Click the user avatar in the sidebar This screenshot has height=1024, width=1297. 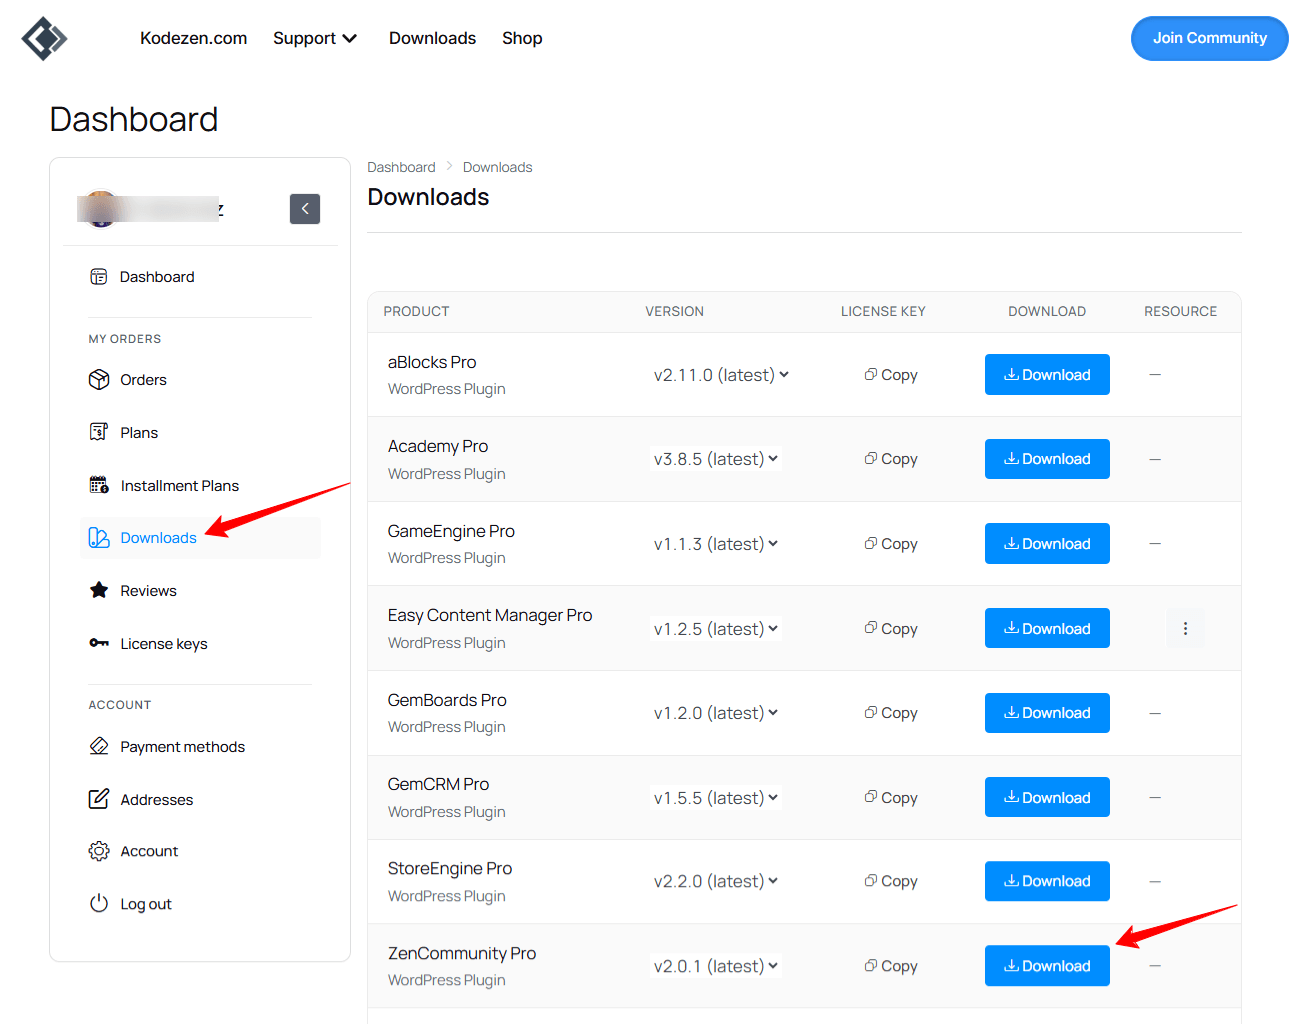(x=101, y=209)
